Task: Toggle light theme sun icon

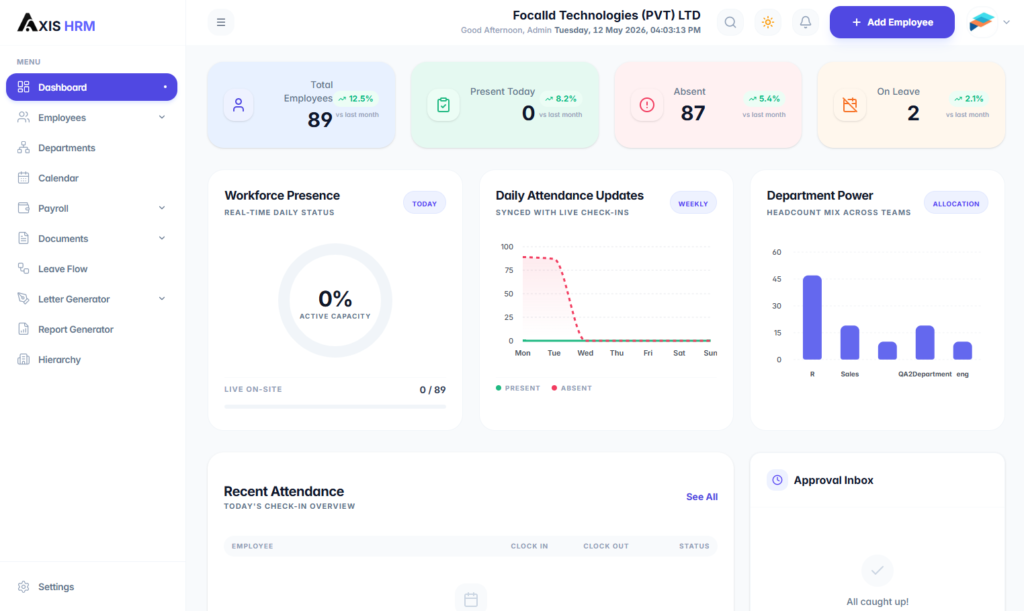Action: pos(768,22)
